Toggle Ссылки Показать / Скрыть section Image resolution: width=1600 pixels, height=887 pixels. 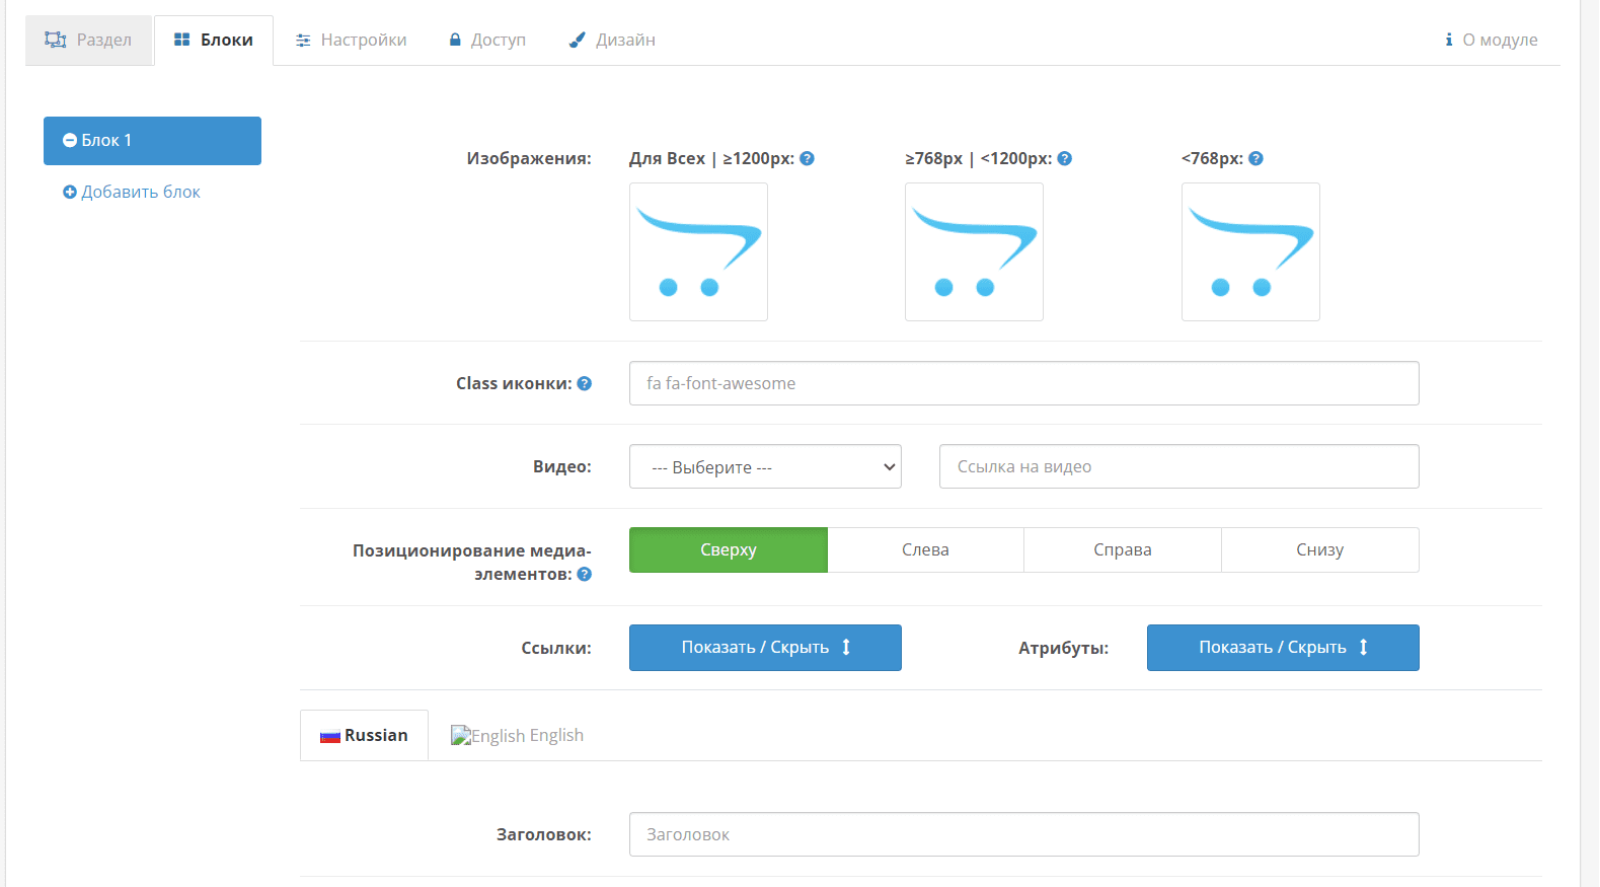point(765,648)
